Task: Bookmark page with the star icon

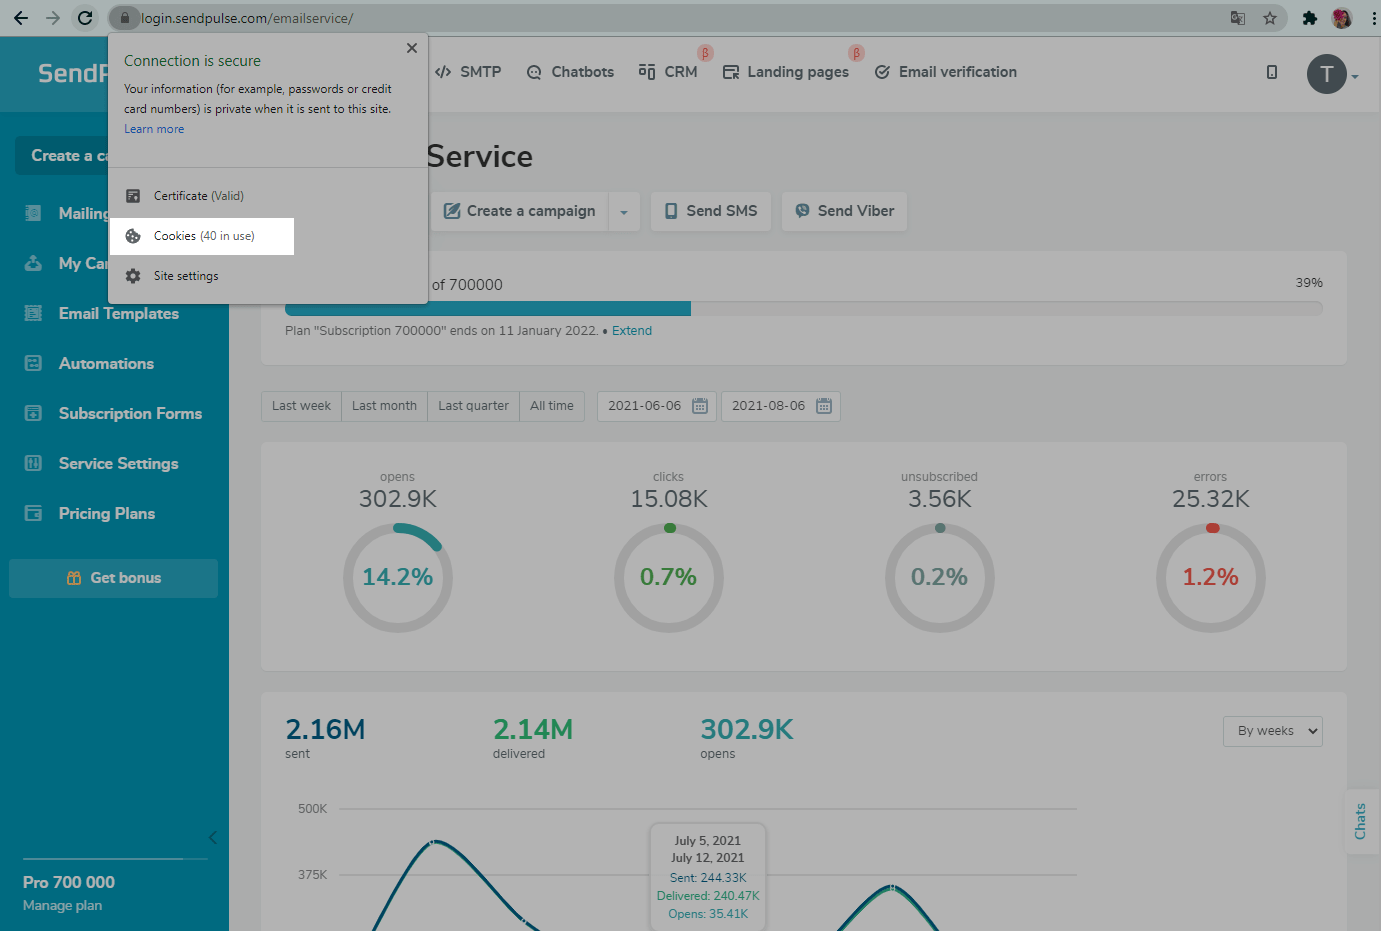Action: point(1269,18)
